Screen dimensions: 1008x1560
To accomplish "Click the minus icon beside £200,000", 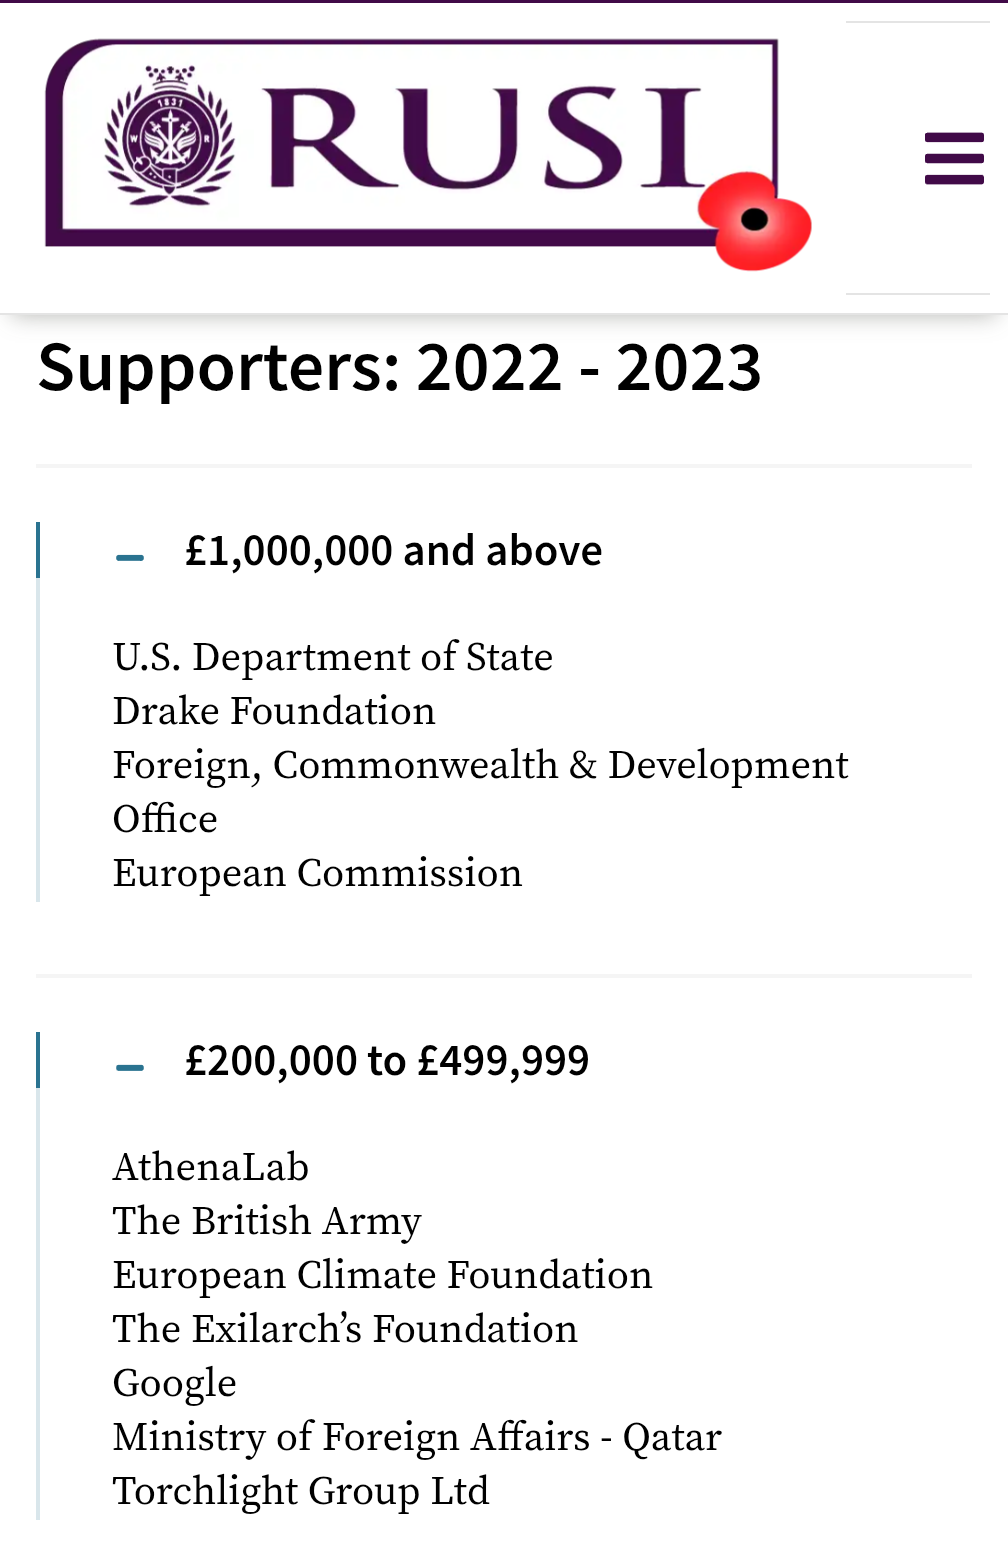I will [x=130, y=1067].
